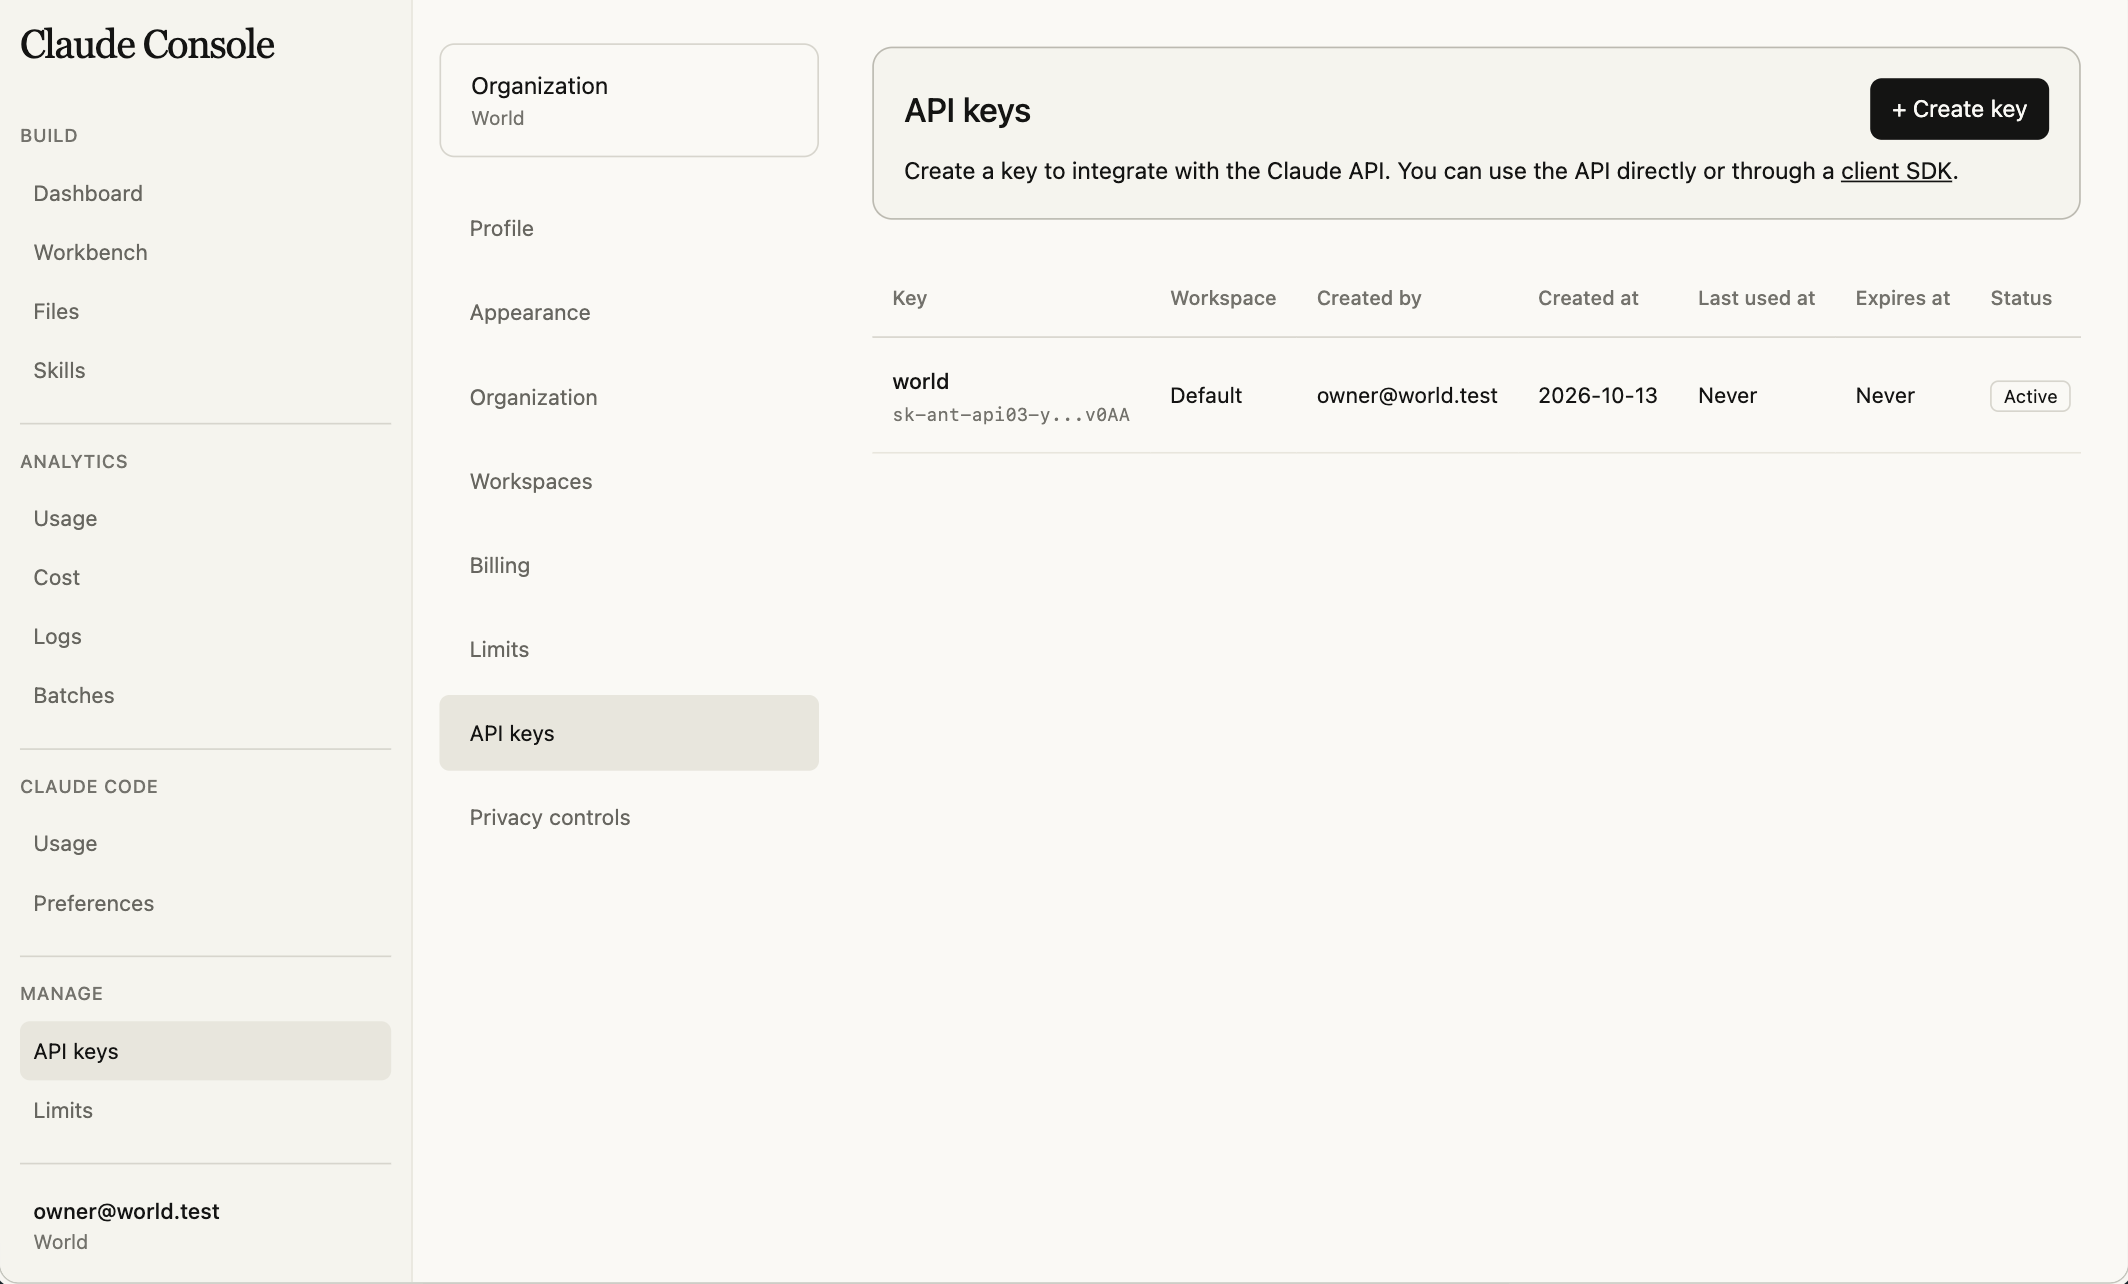Open Privacy controls settings
Screen dimensions: 2128x1284
(x=629, y=817)
